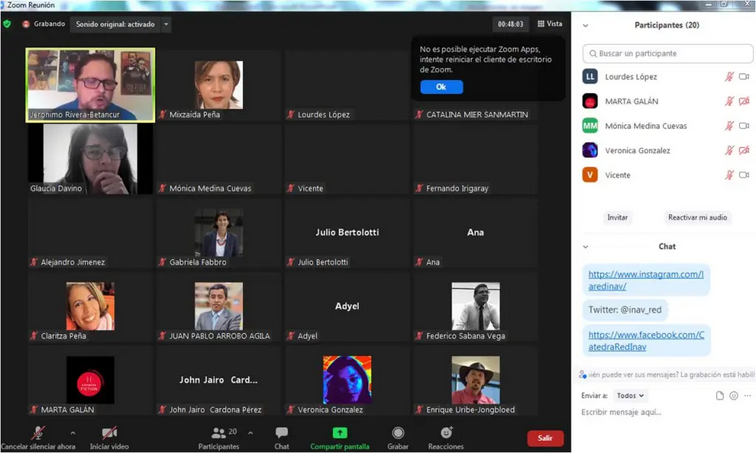Select Mixzaida Peña participant tile

[218, 85]
